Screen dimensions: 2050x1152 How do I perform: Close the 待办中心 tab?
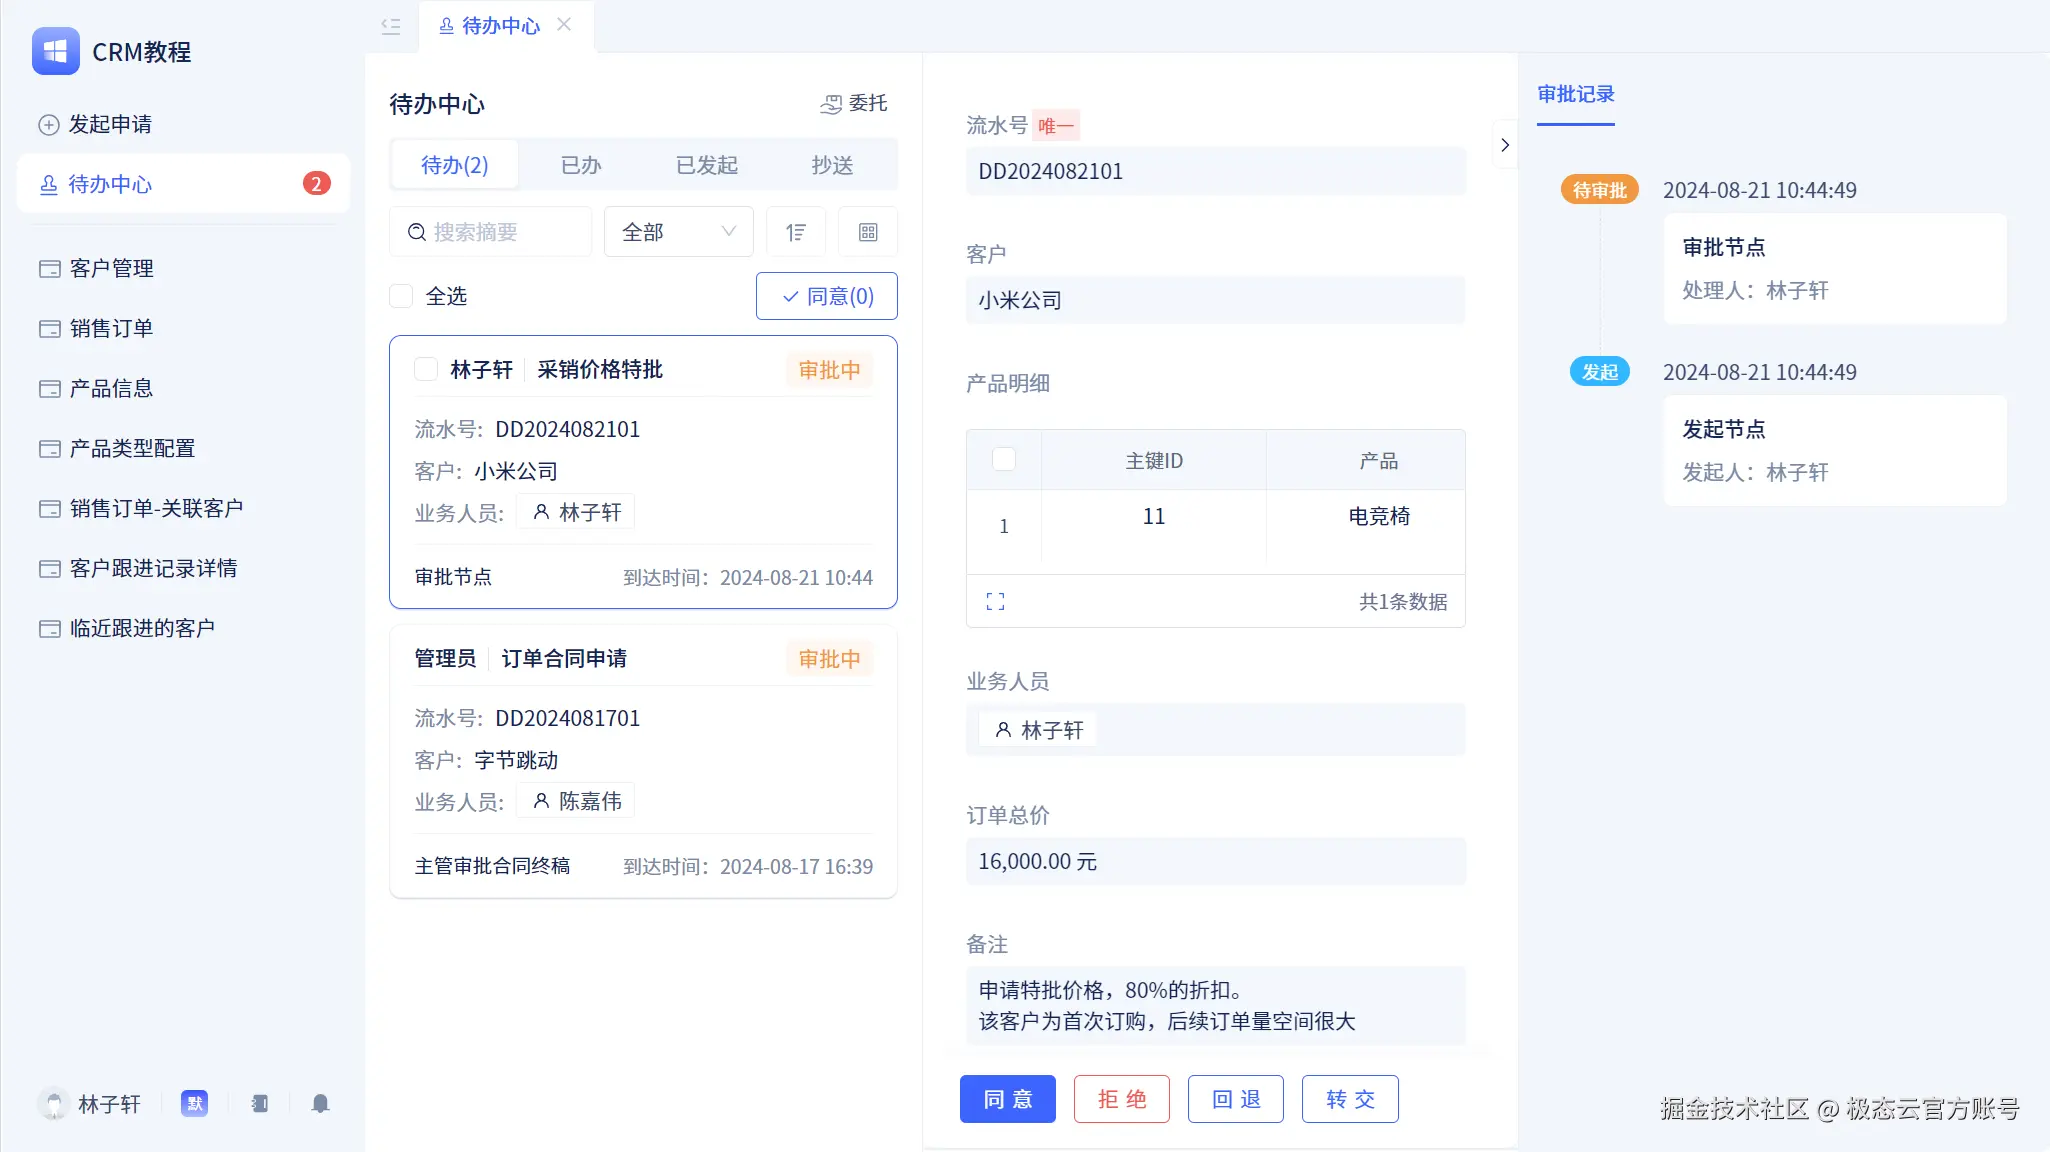pos(564,25)
